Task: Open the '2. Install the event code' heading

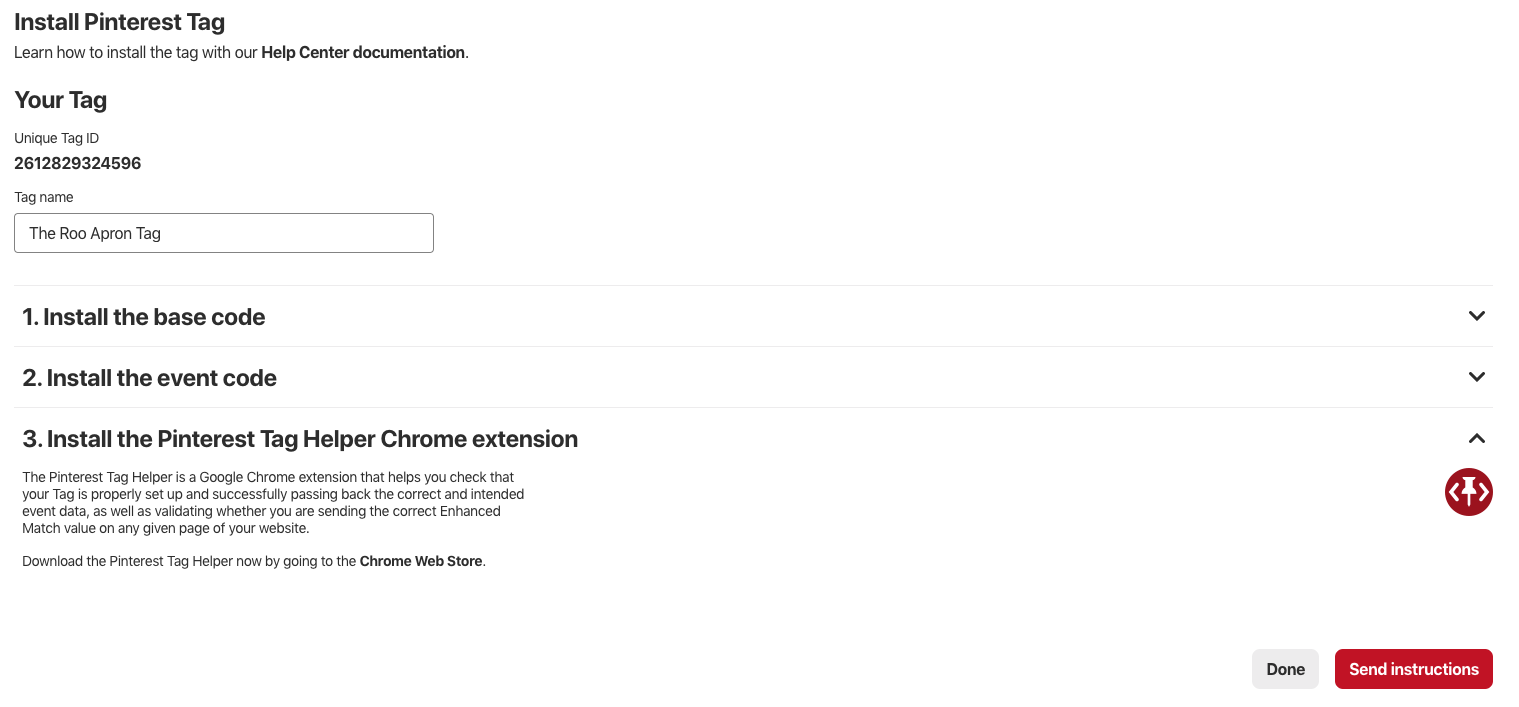Action: click(x=150, y=378)
